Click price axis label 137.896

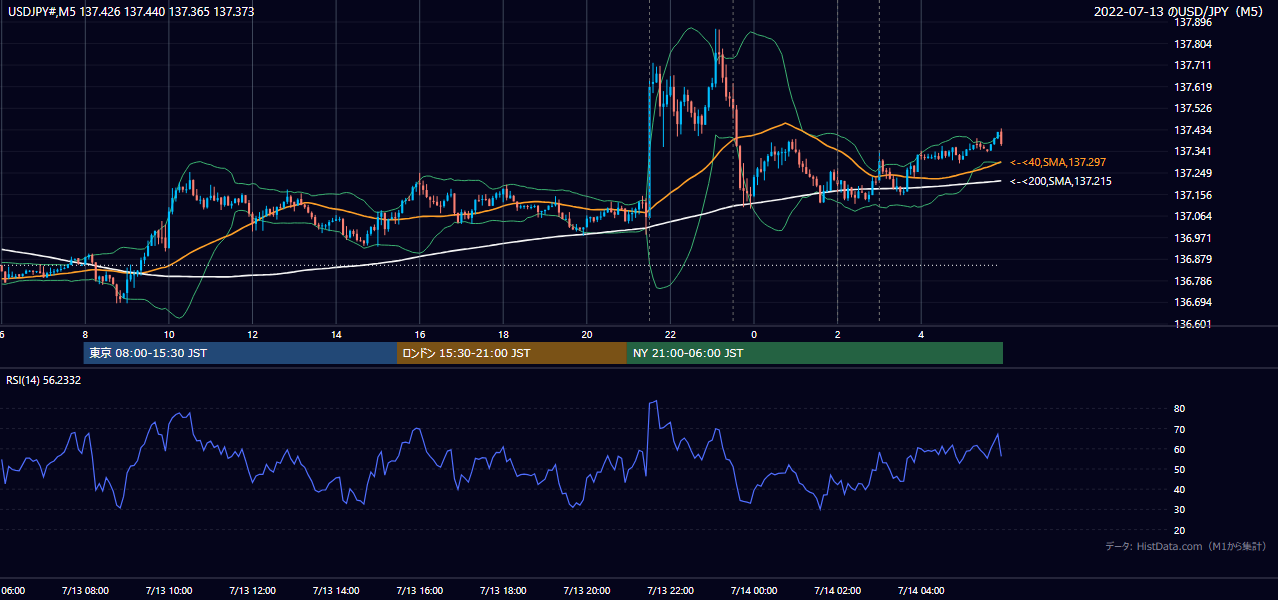click(1192, 22)
